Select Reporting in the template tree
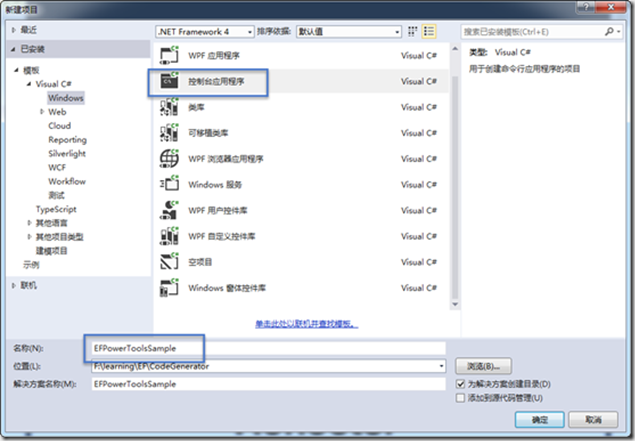The image size is (635, 441). [x=68, y=140]
